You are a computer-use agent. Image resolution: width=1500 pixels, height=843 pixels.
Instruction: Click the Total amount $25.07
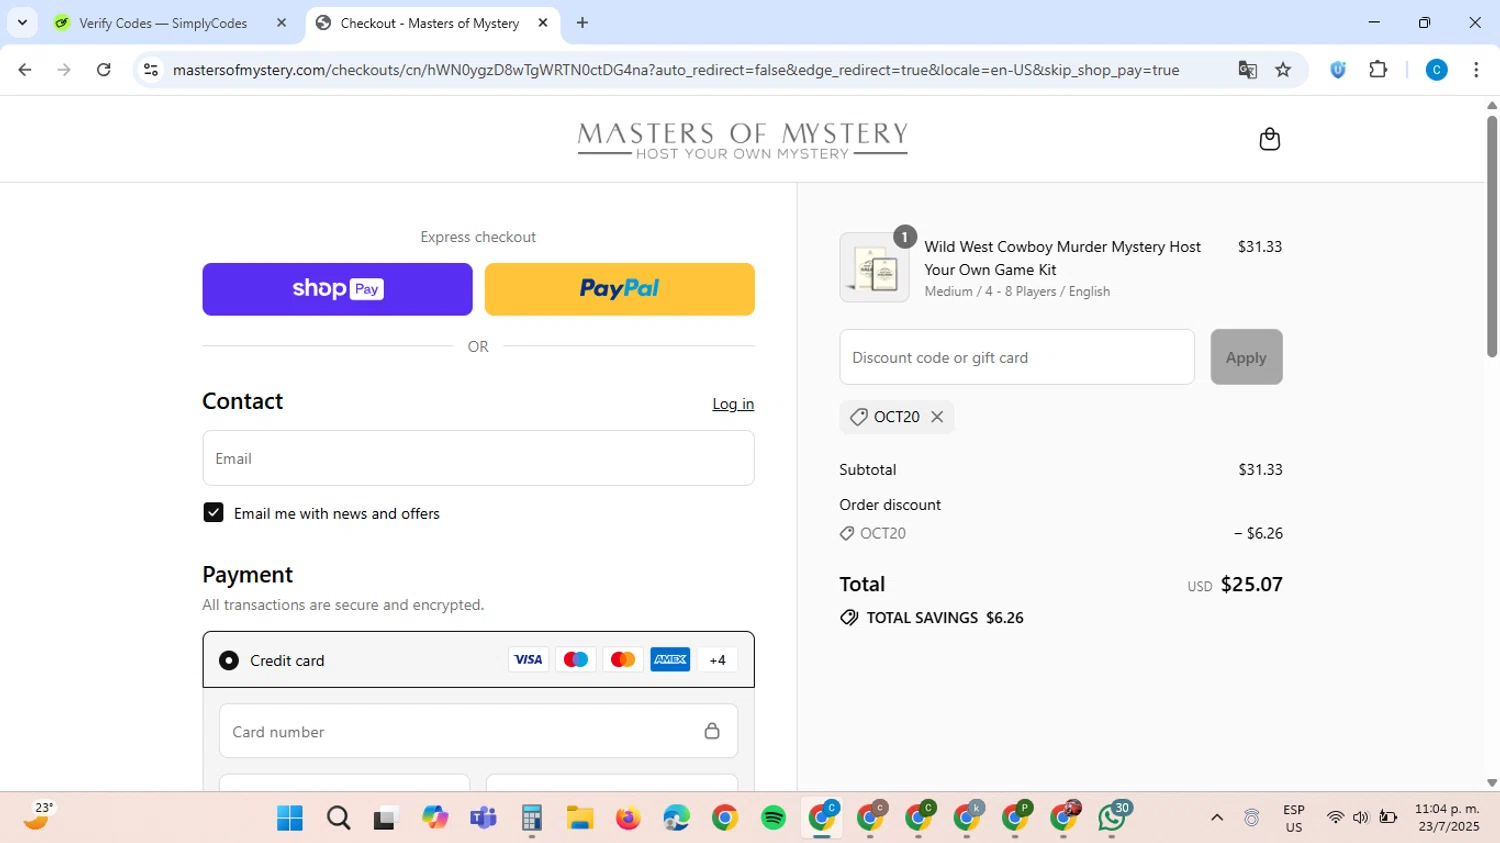coord(1251,585)
